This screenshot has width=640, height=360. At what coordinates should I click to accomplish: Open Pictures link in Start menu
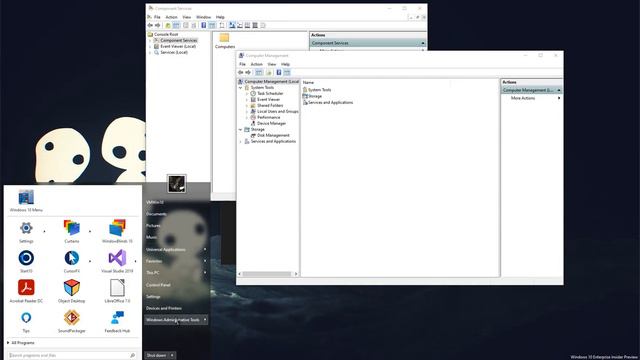pos(153,226)
